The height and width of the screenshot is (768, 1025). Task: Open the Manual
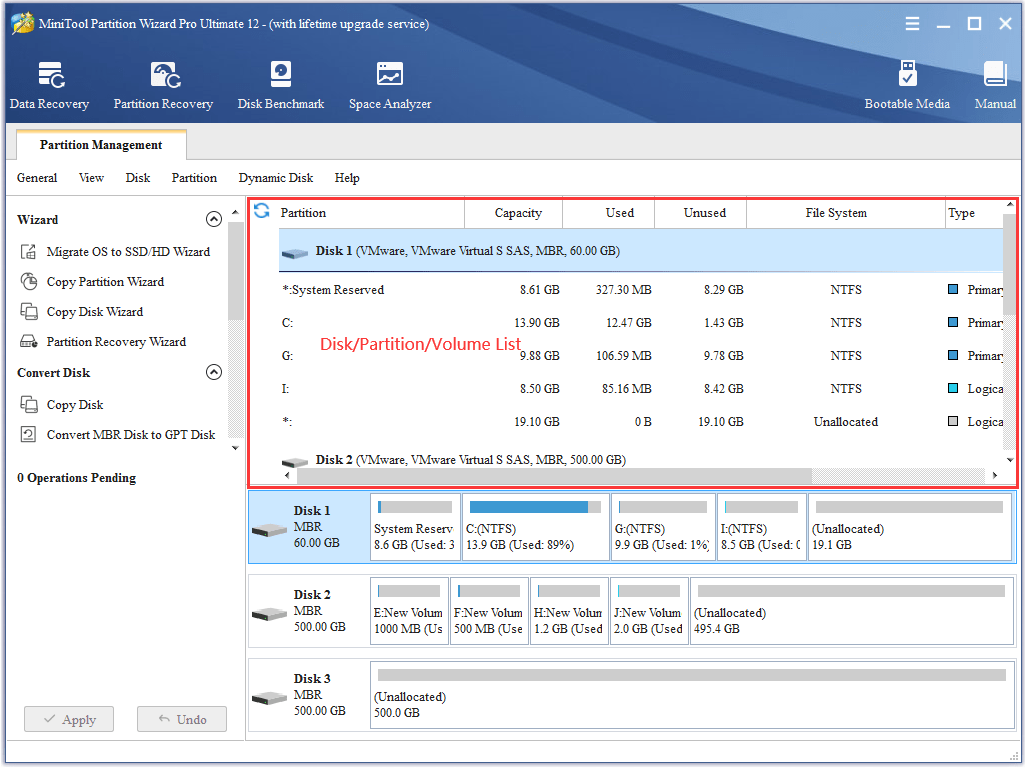pyautogui.click(x=995, y=83)
